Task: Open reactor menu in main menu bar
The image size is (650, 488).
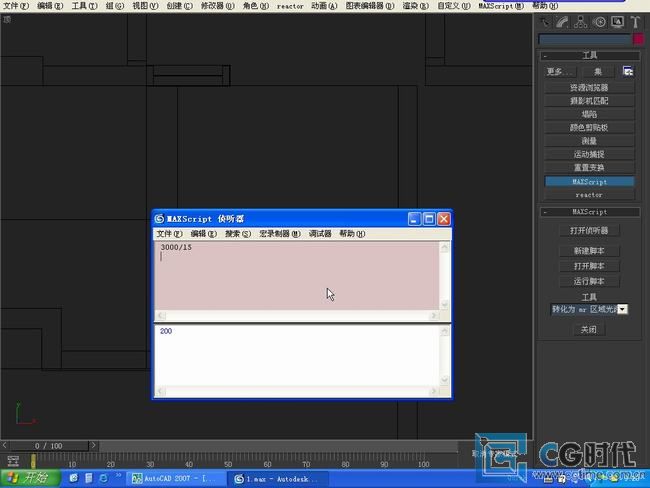Action: 290,6
